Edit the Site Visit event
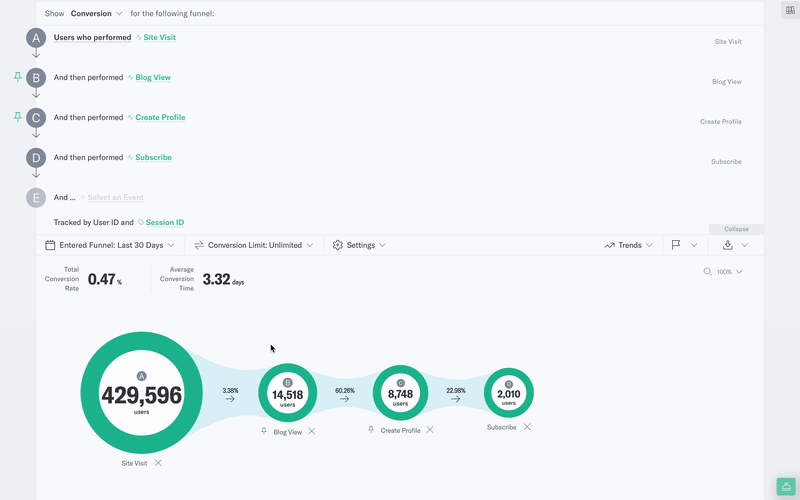800x500 pixels. (159, 37)
